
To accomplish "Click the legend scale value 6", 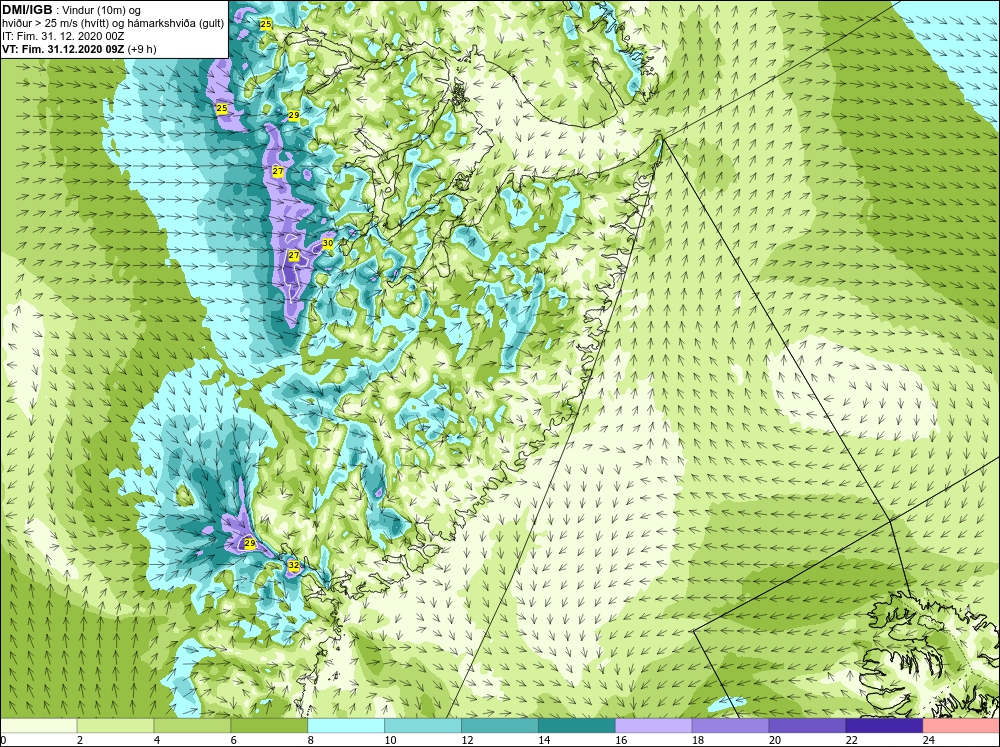I will point(233,740).
